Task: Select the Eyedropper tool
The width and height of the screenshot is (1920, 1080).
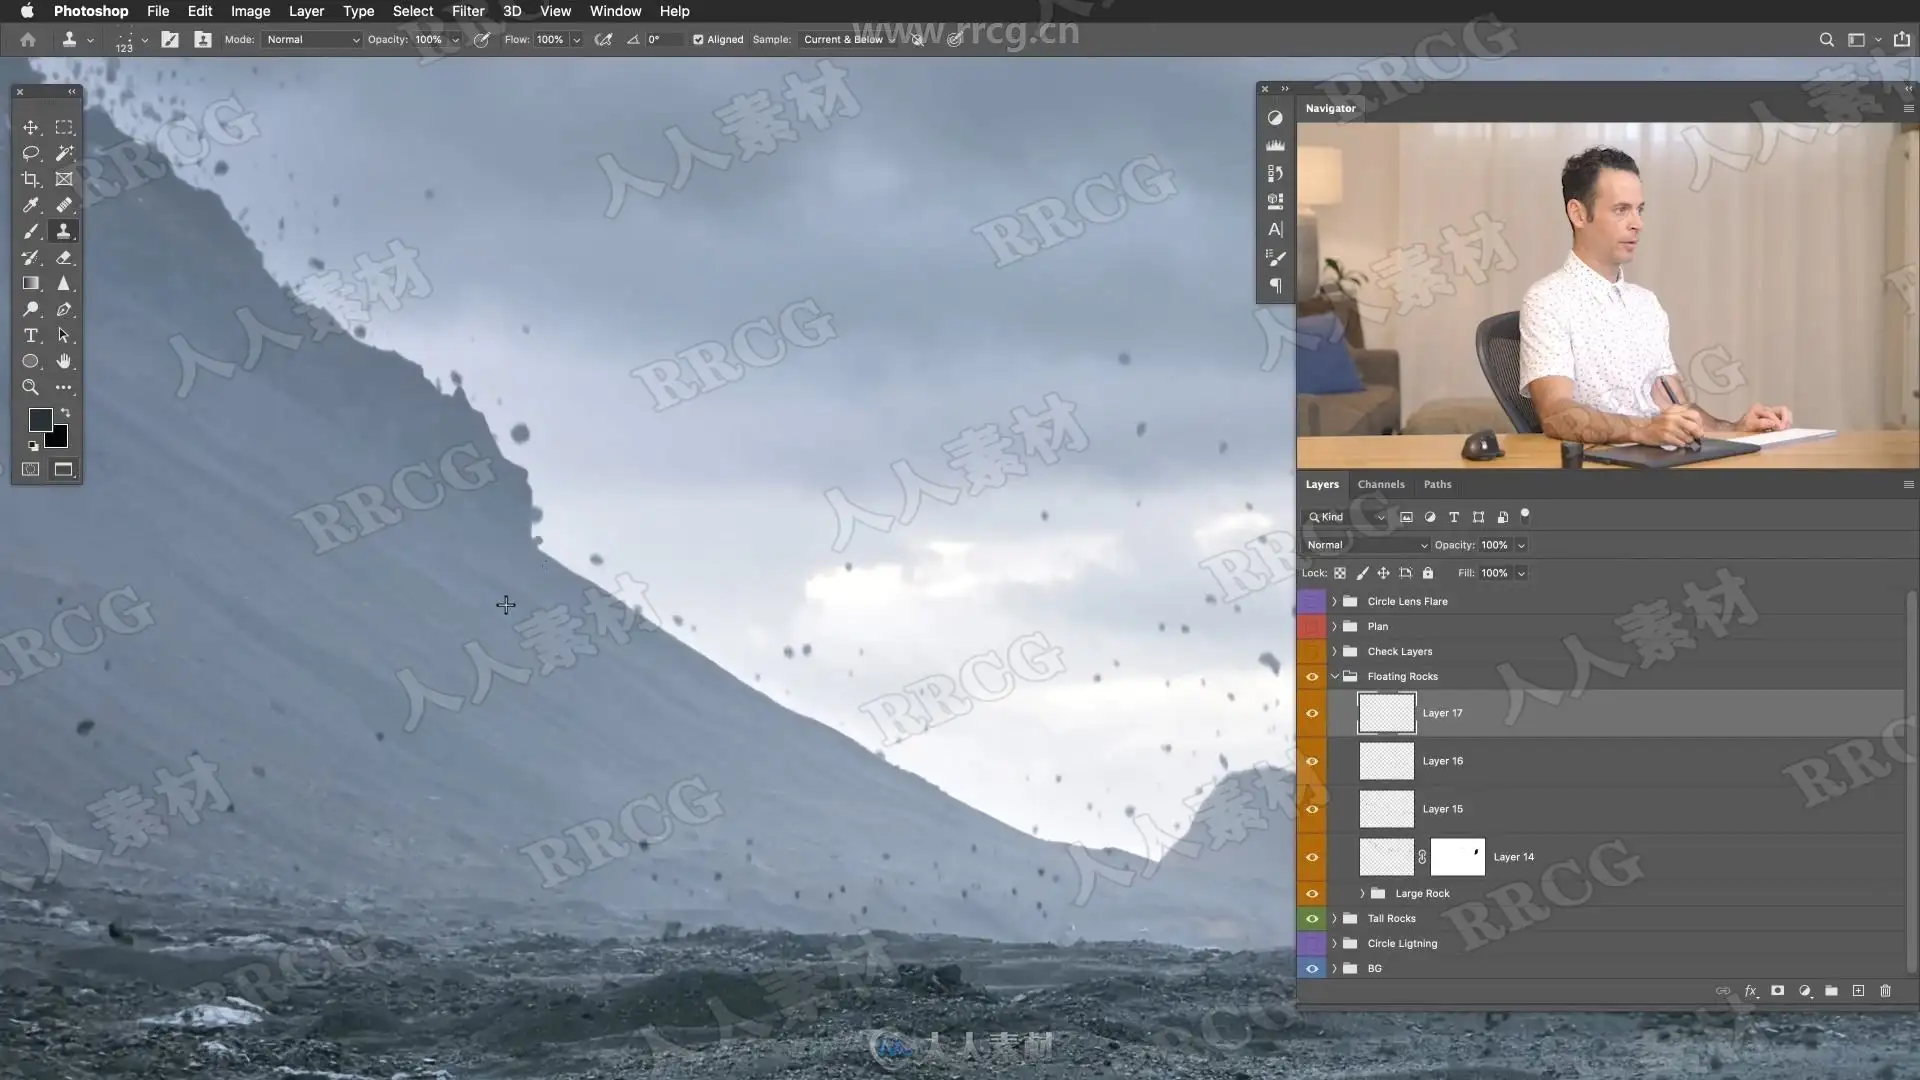Action: tap(31, 205)
